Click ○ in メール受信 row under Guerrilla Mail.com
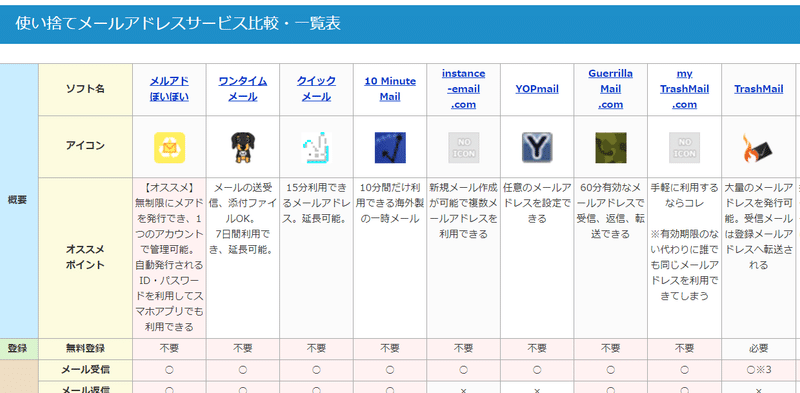The height and width of the screenshot is (393, 800). tap(610, 370)
